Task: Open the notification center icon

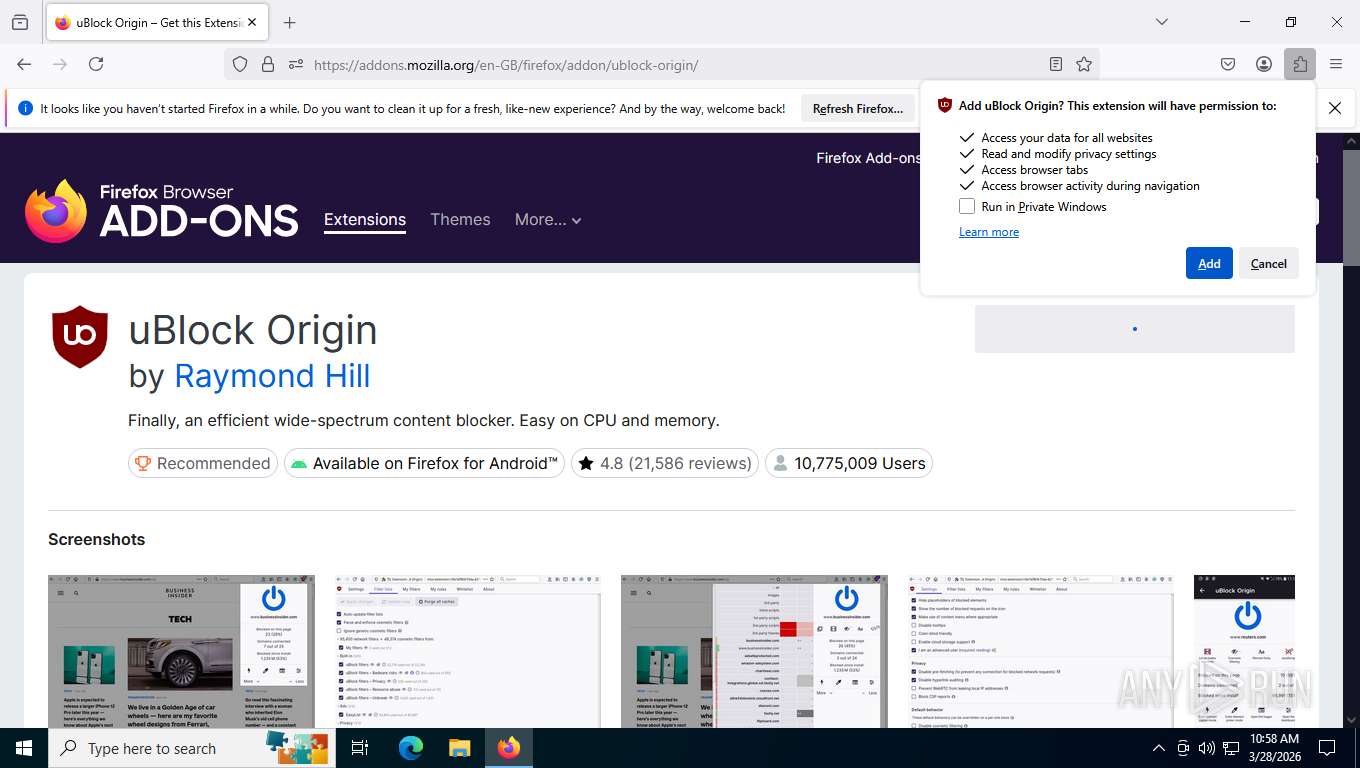Action: [1327, 748]
